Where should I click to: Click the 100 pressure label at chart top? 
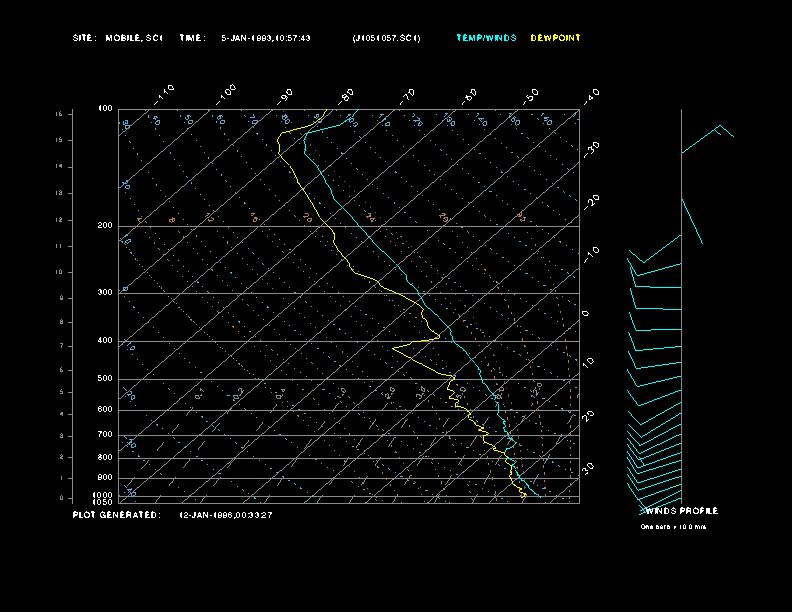pos(105,108)
